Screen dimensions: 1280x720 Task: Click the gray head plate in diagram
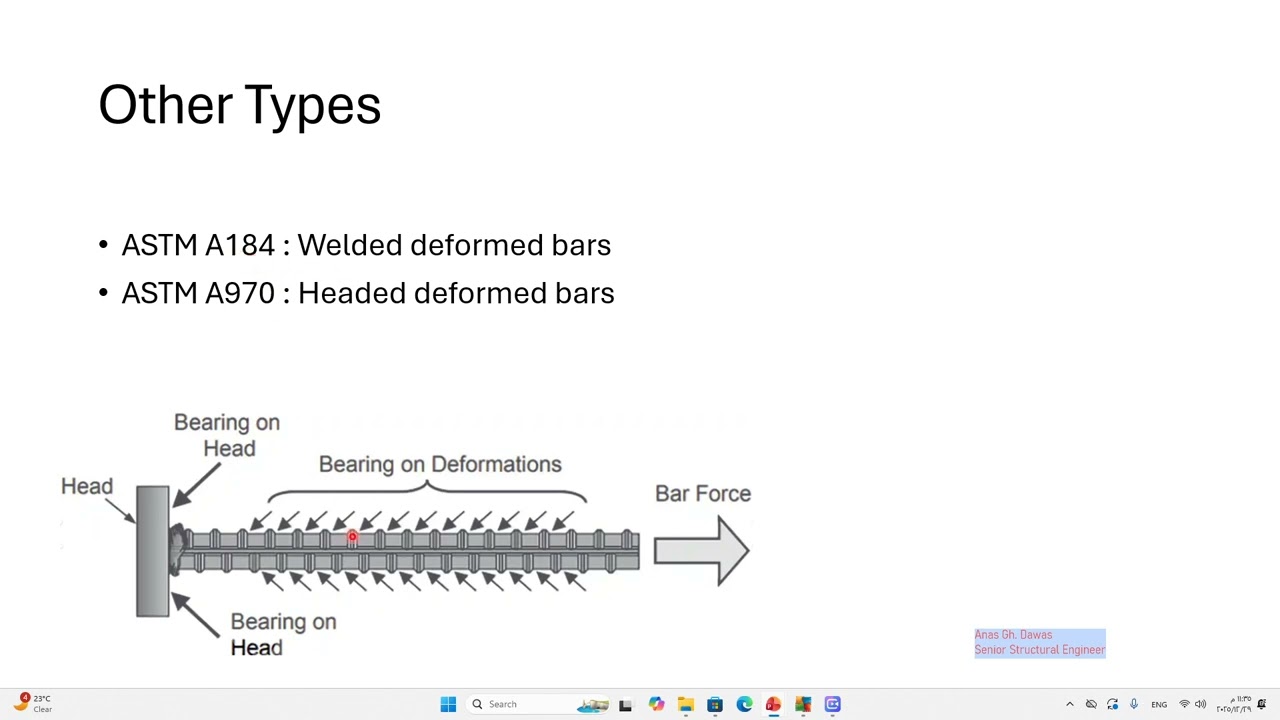coord(153,551)
